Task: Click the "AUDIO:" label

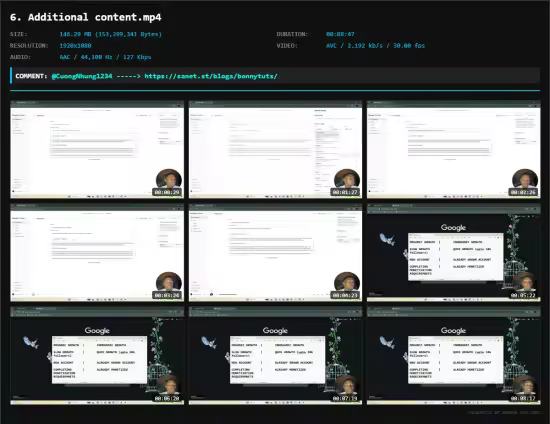Action: pyautogui.click(x=20, y=57)
